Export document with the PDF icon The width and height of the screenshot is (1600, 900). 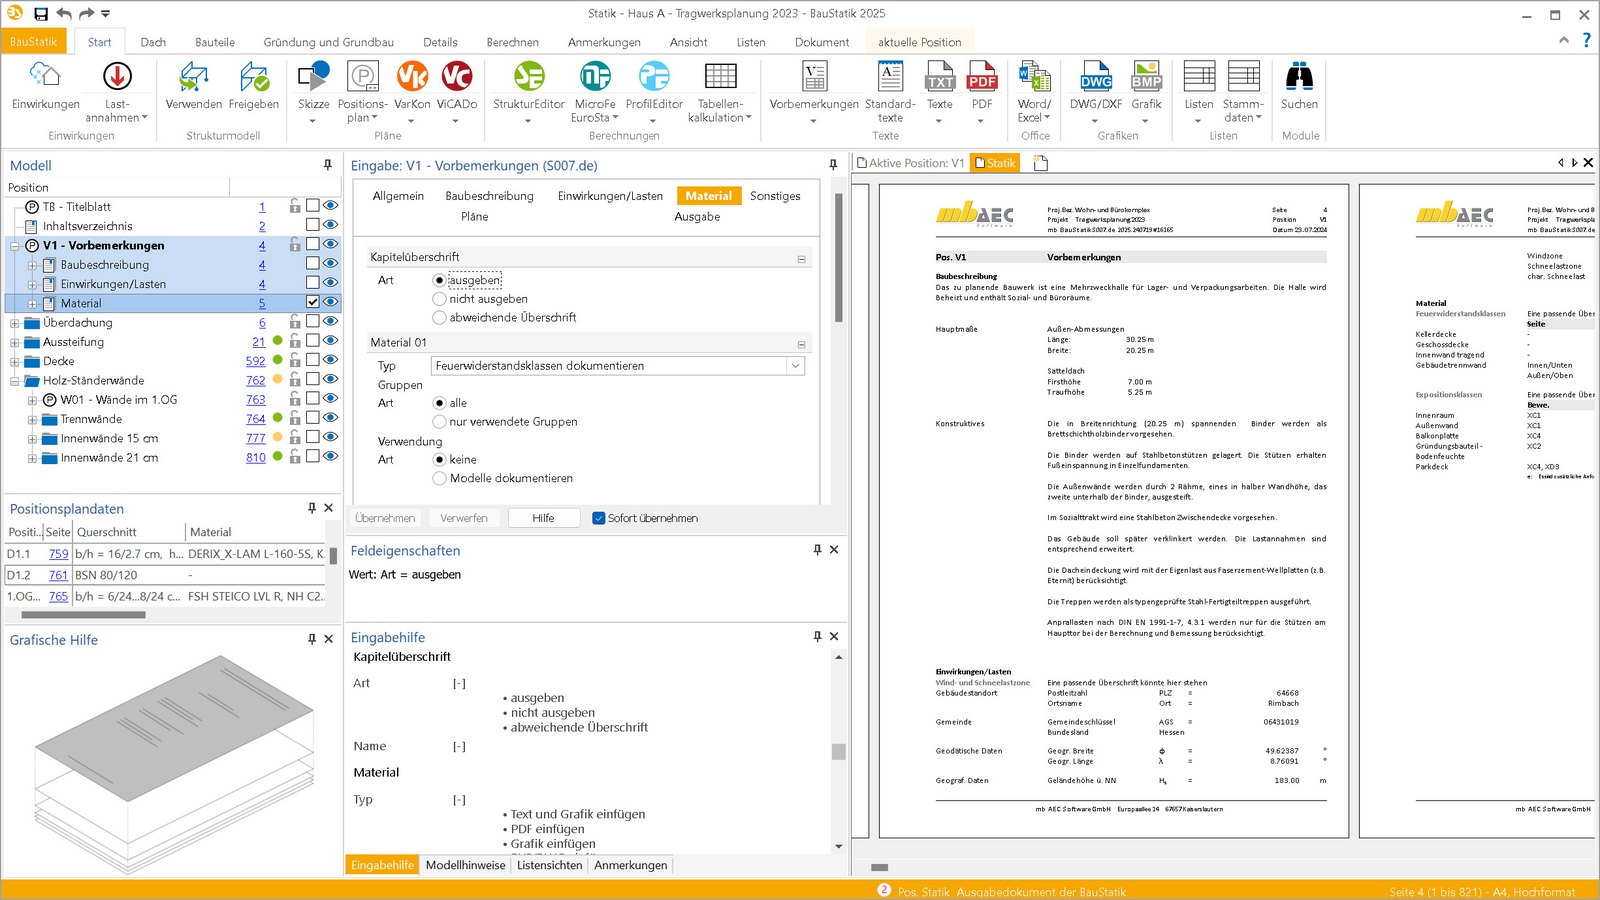click(982, 78)
